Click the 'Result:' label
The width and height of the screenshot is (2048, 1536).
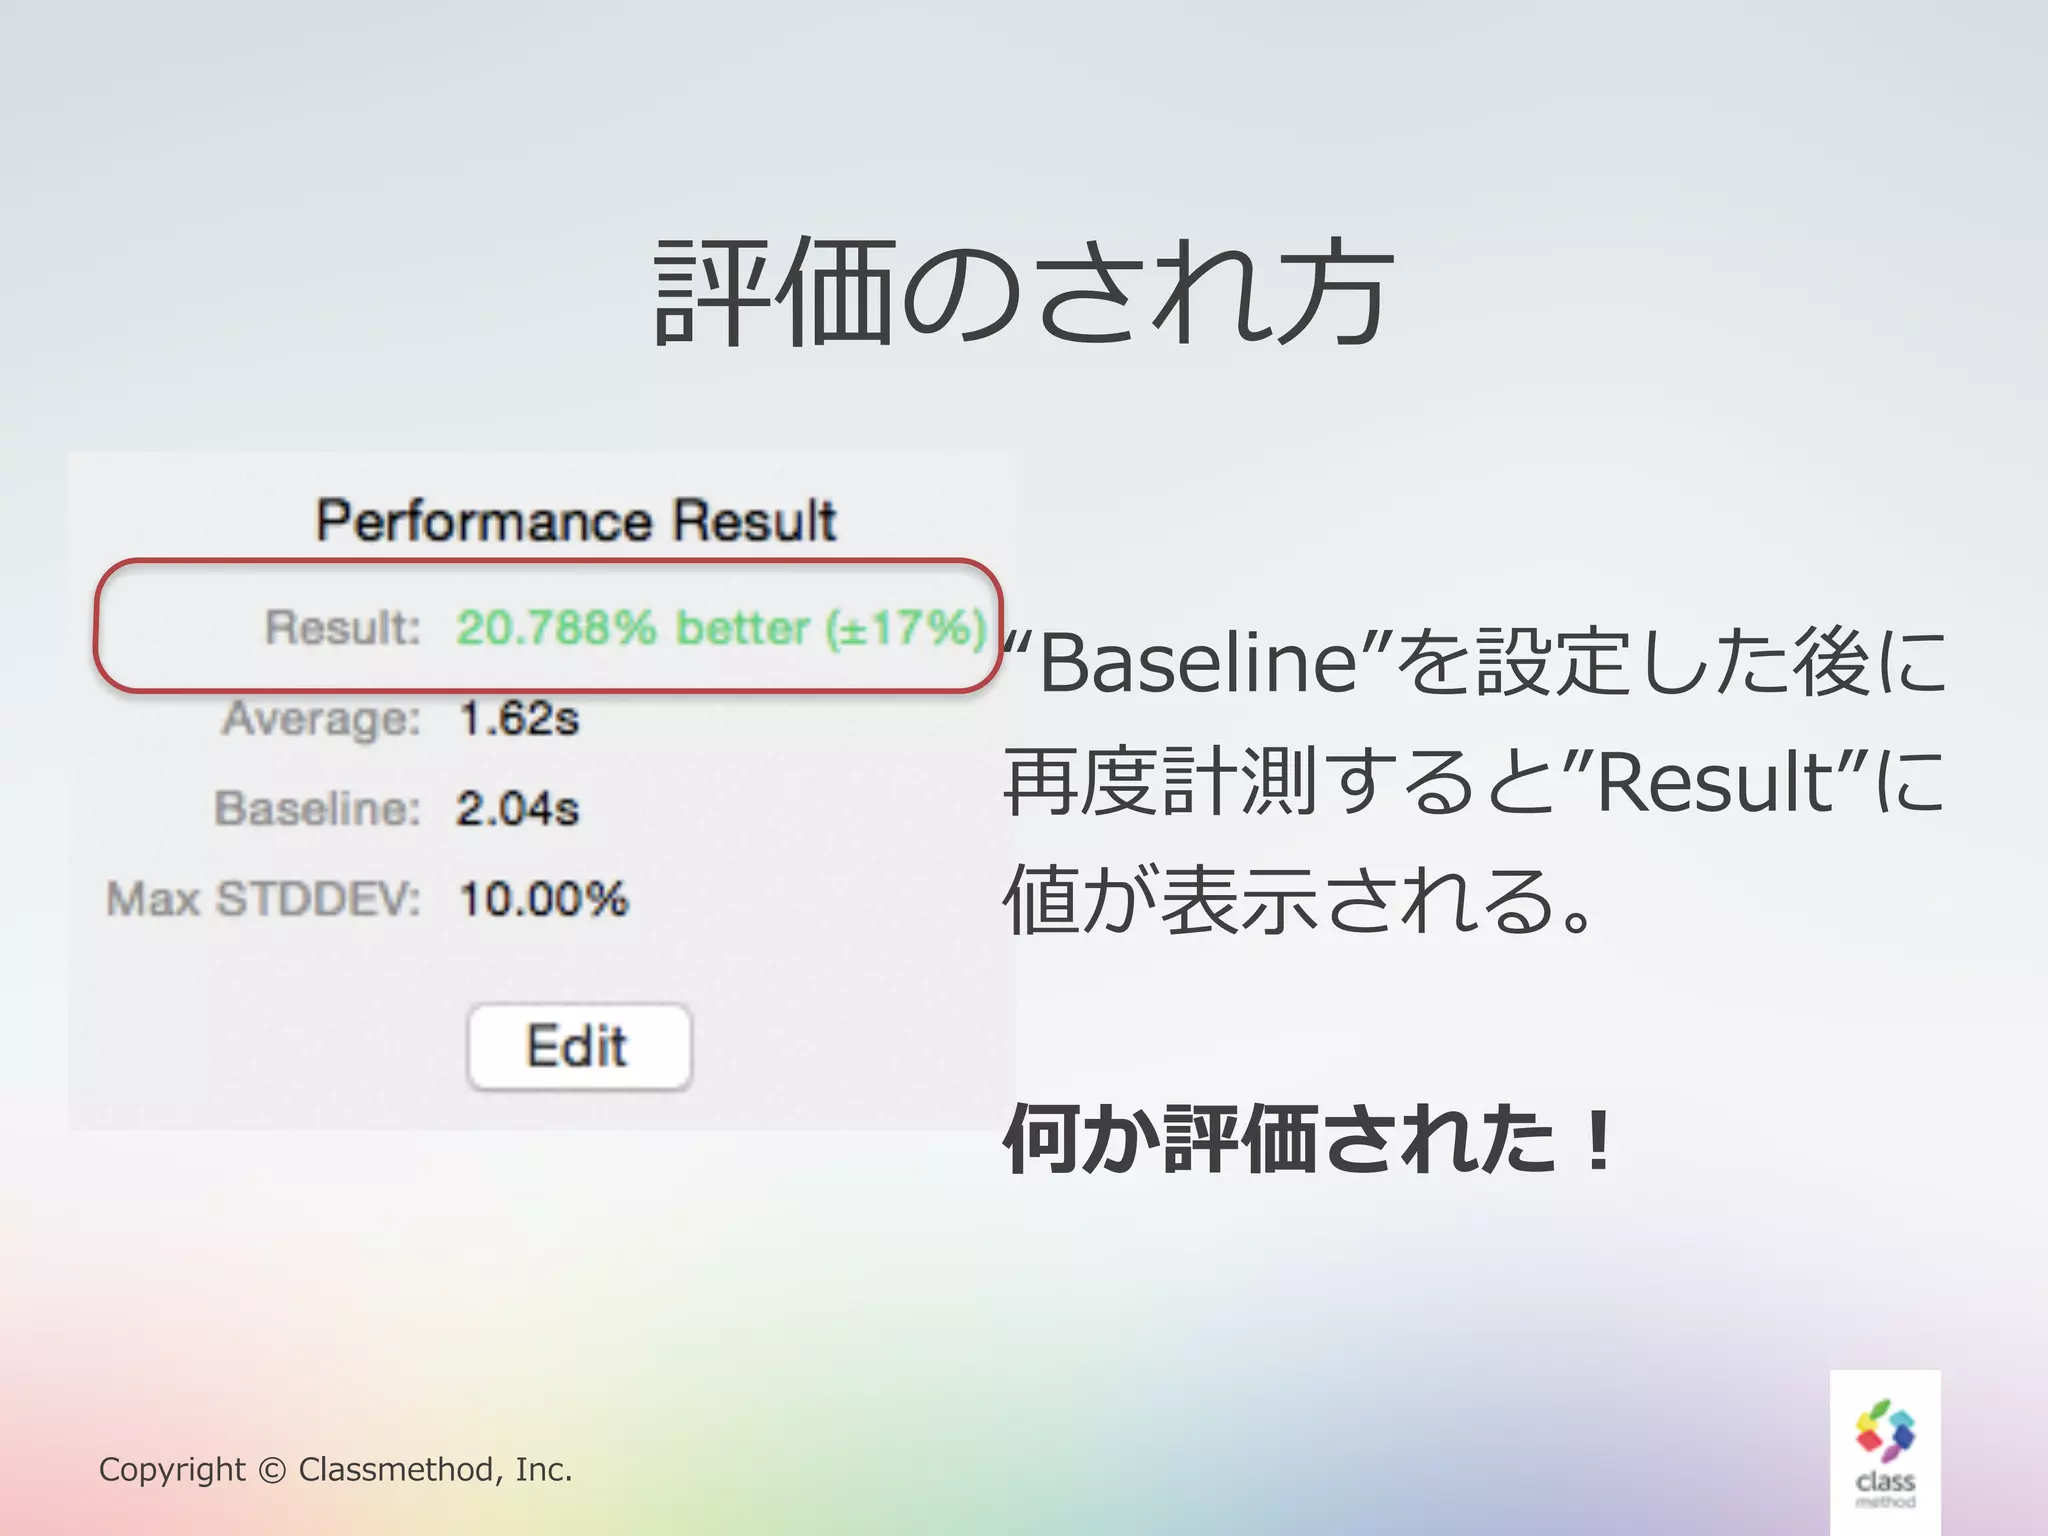point(343,628)
